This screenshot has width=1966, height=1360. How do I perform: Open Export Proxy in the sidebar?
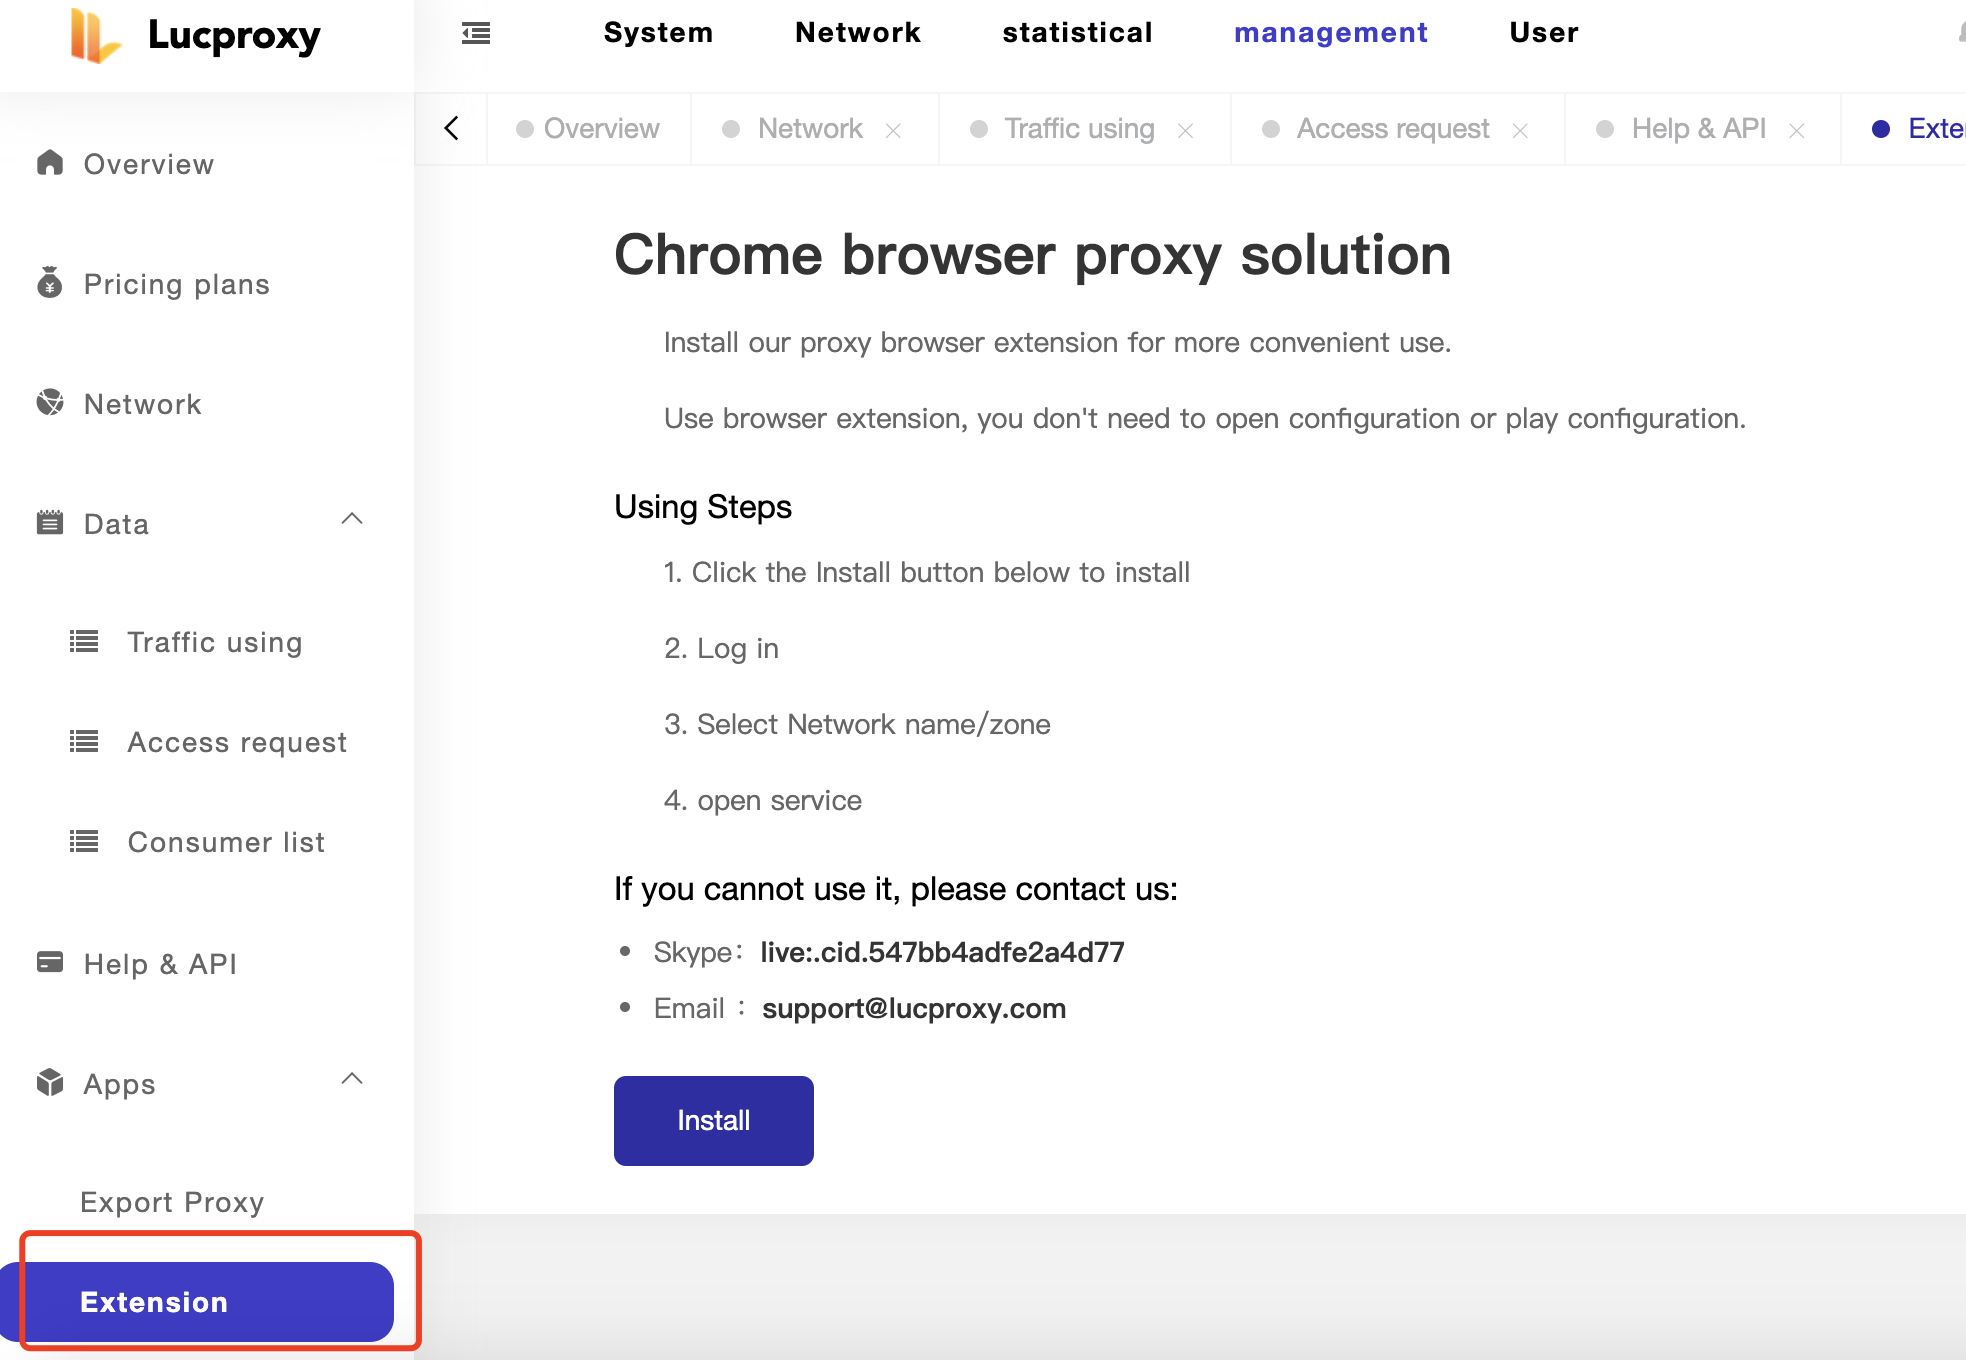click(172, 1202)
